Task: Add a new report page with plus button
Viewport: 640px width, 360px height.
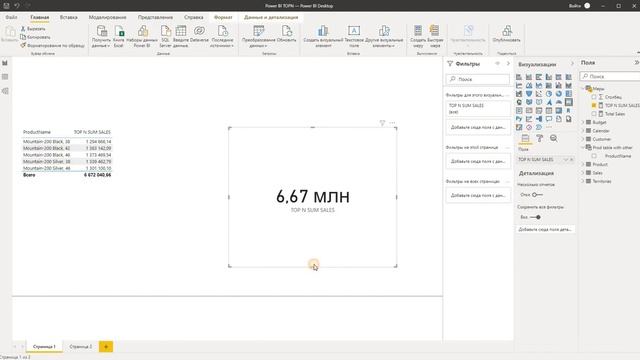Action: [106, 347]
